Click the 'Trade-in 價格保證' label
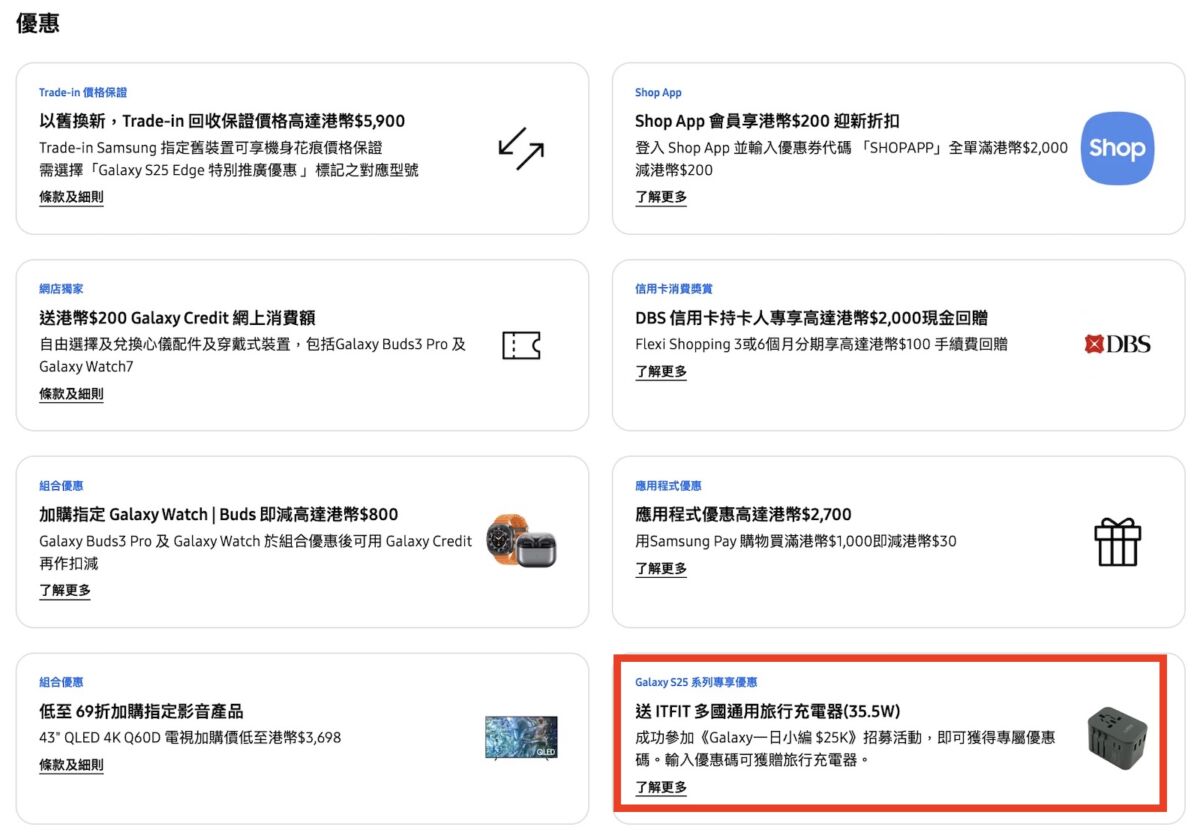Screen dimensions: 1200x839 [83, 92]
